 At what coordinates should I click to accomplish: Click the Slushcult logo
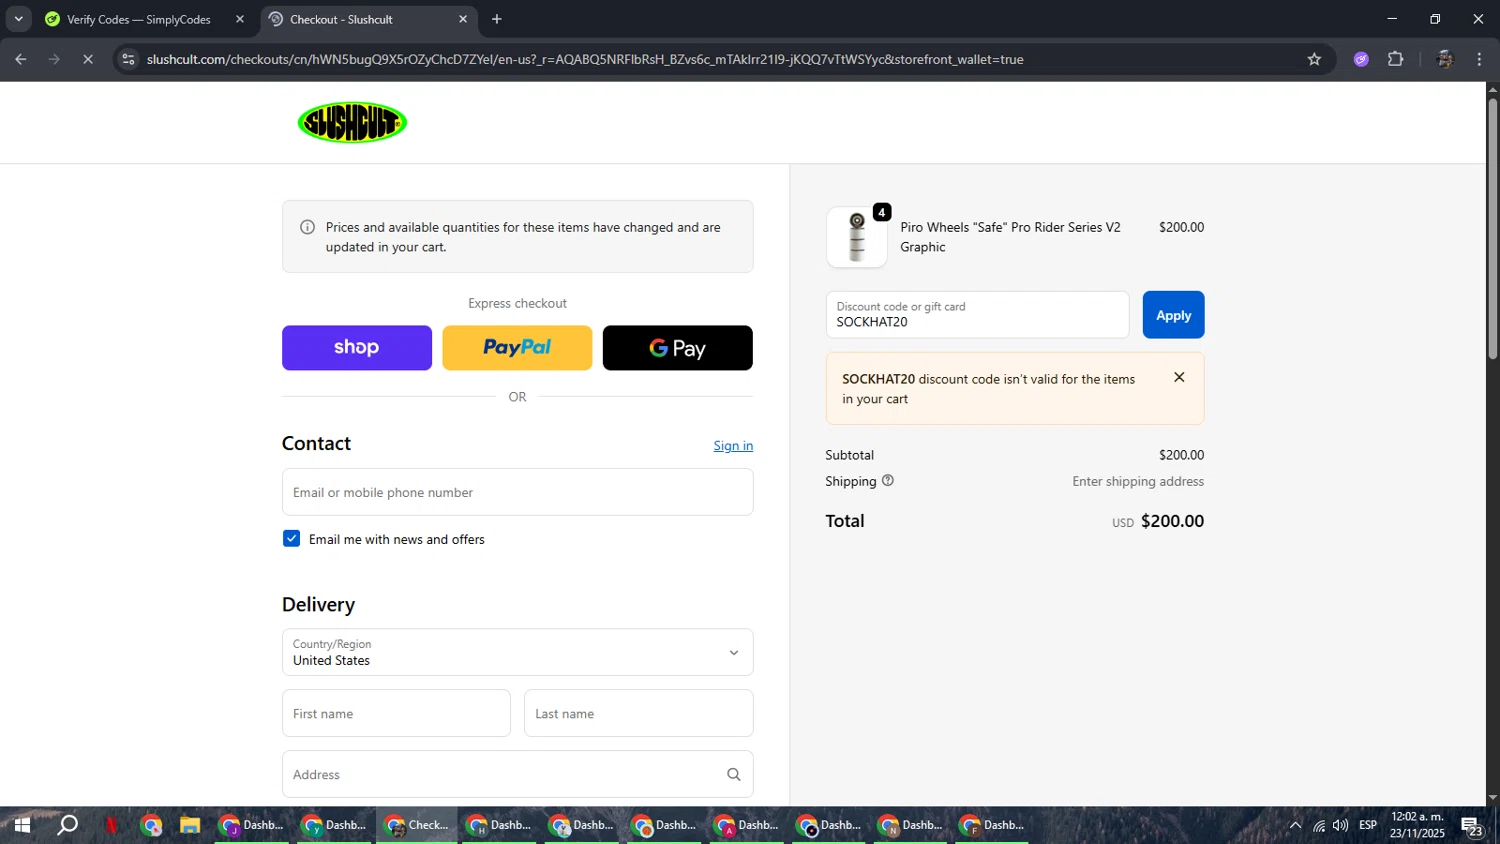[x=352, y=122]
